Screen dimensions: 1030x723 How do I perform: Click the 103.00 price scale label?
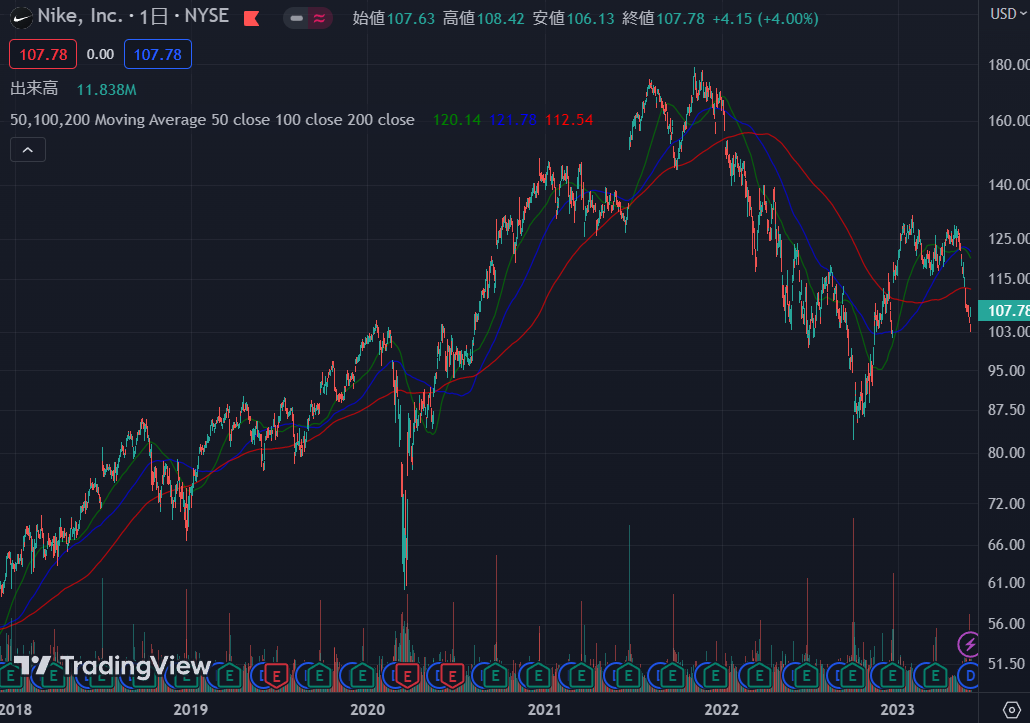coord(1008,332)
